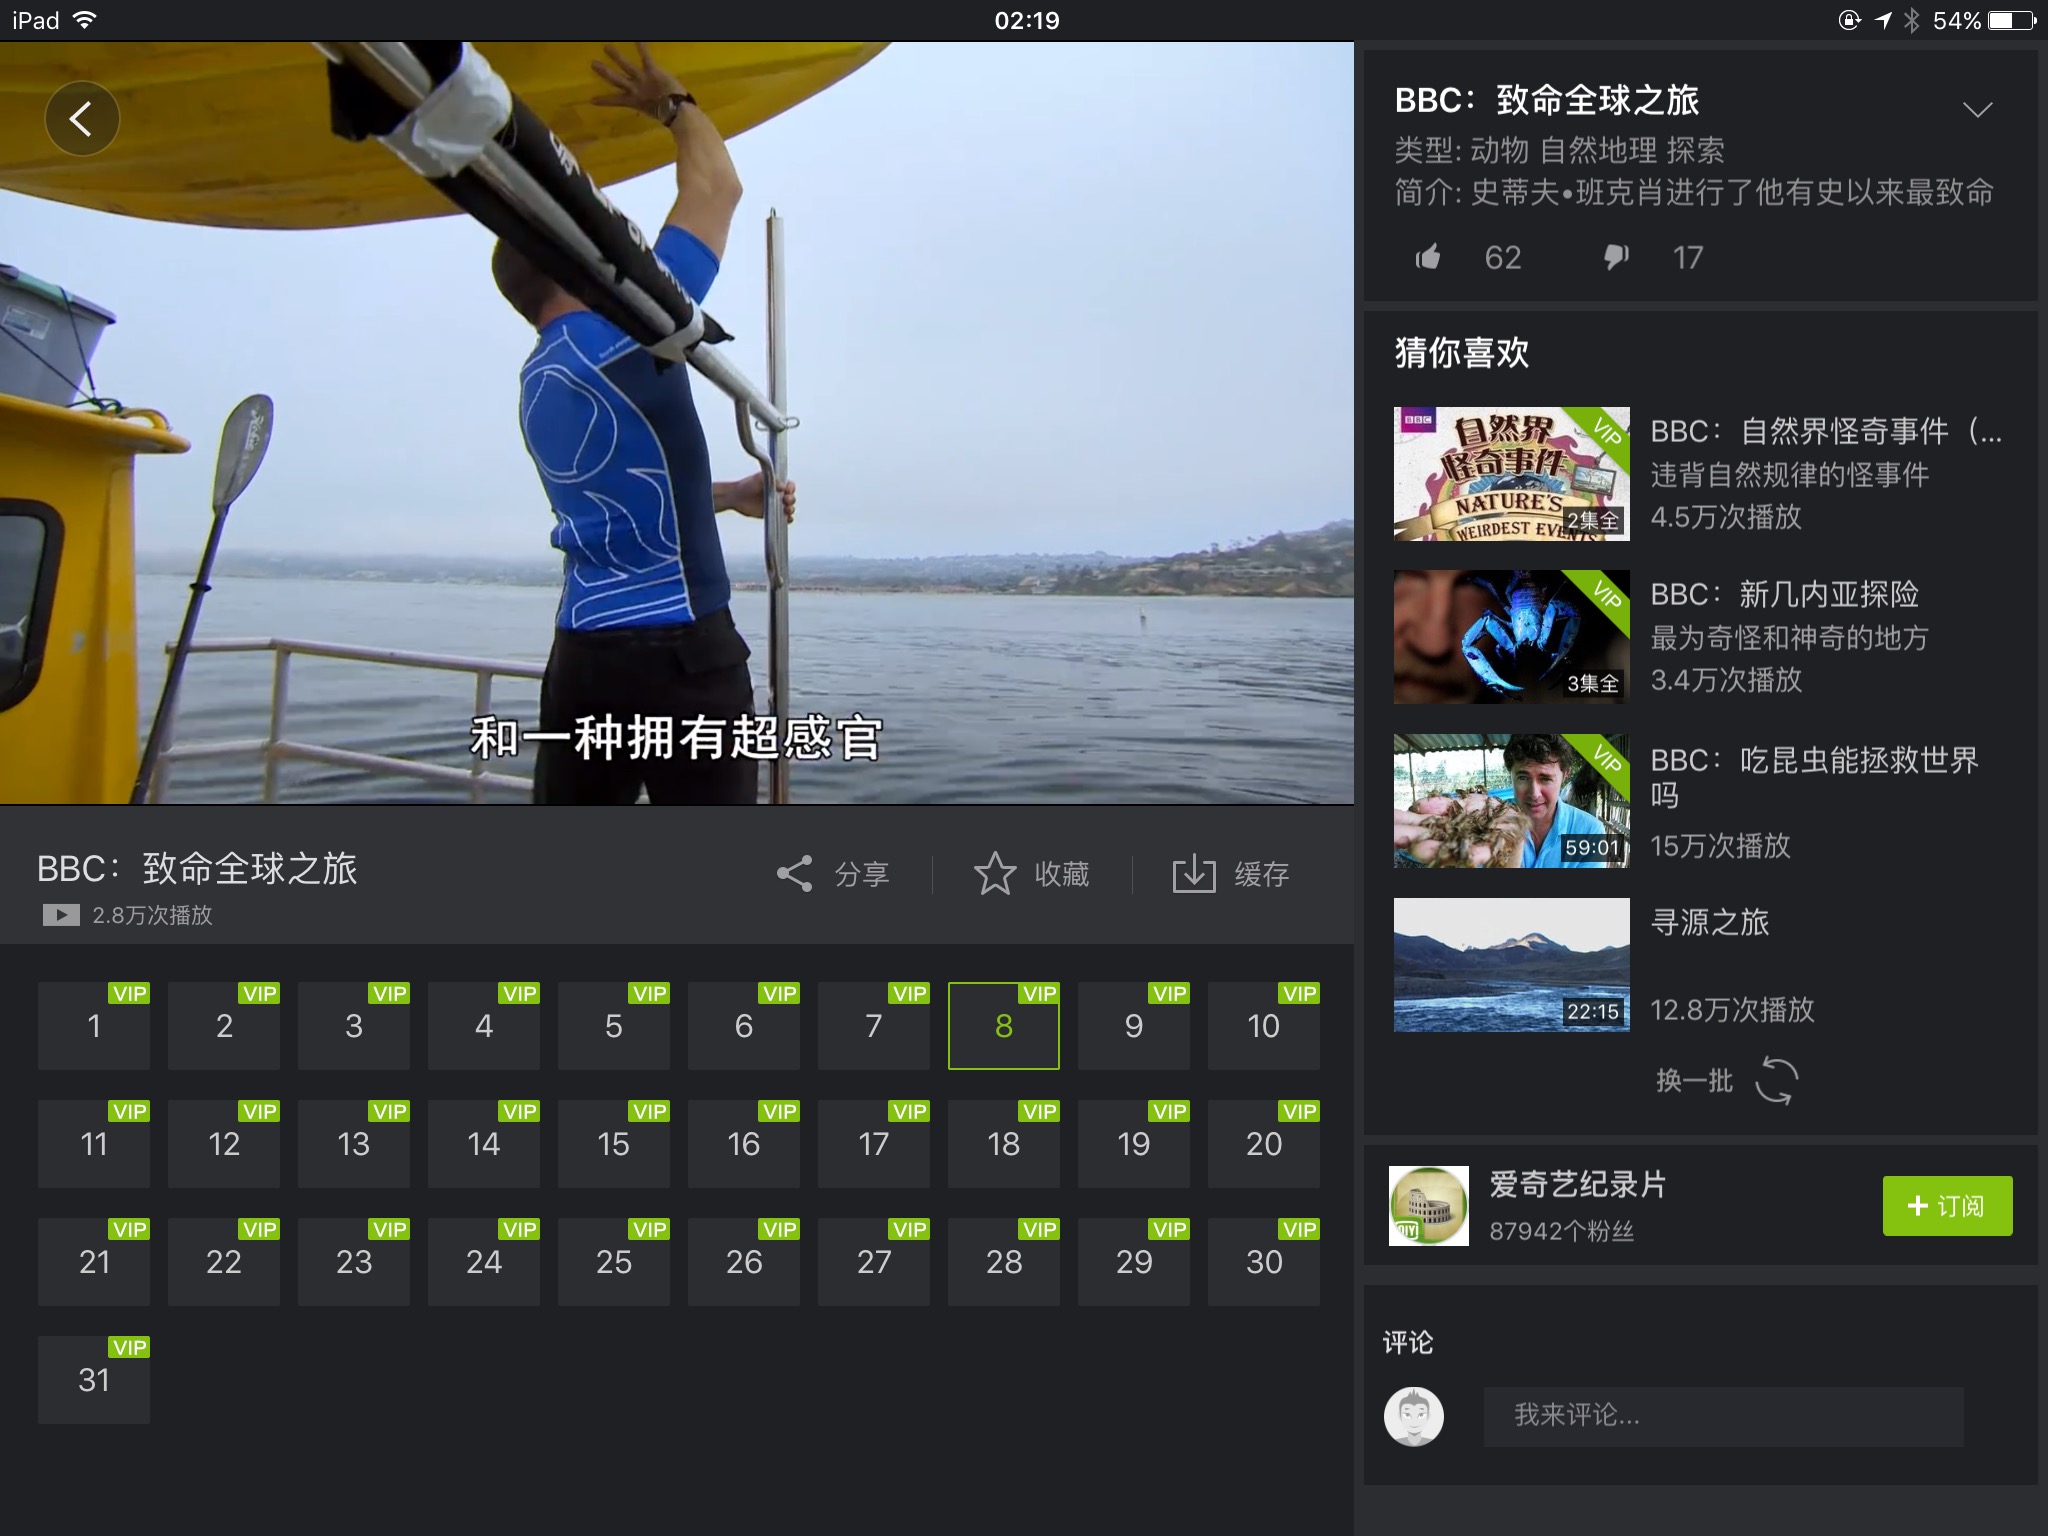Select episode 24
Image resolution: width=2048 pixels, height=1536 pixels.
coord(484,1262)
